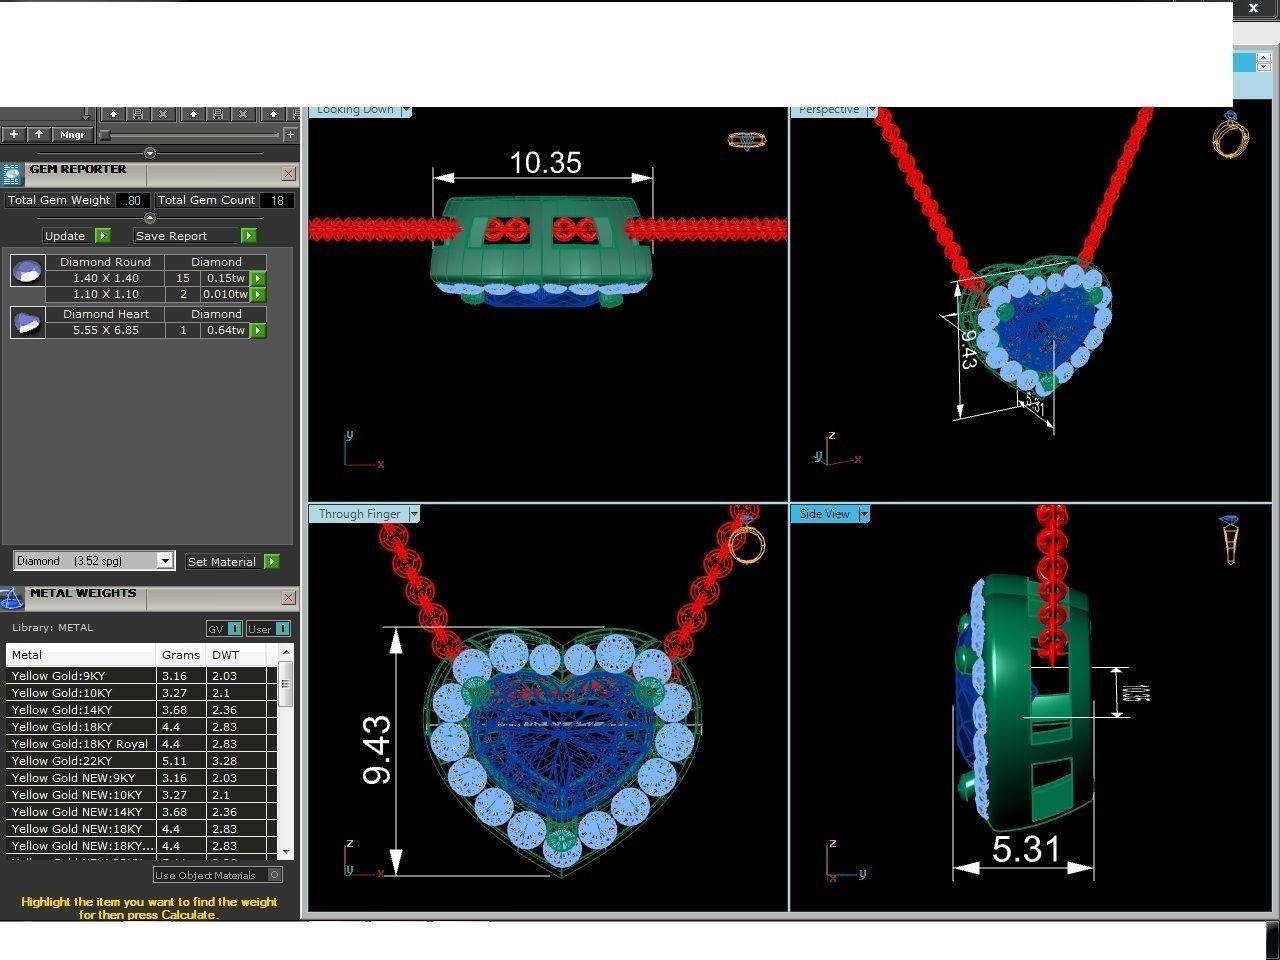Close the Metal Weights panel
The image size is (1280, 960).
point(288,597)
